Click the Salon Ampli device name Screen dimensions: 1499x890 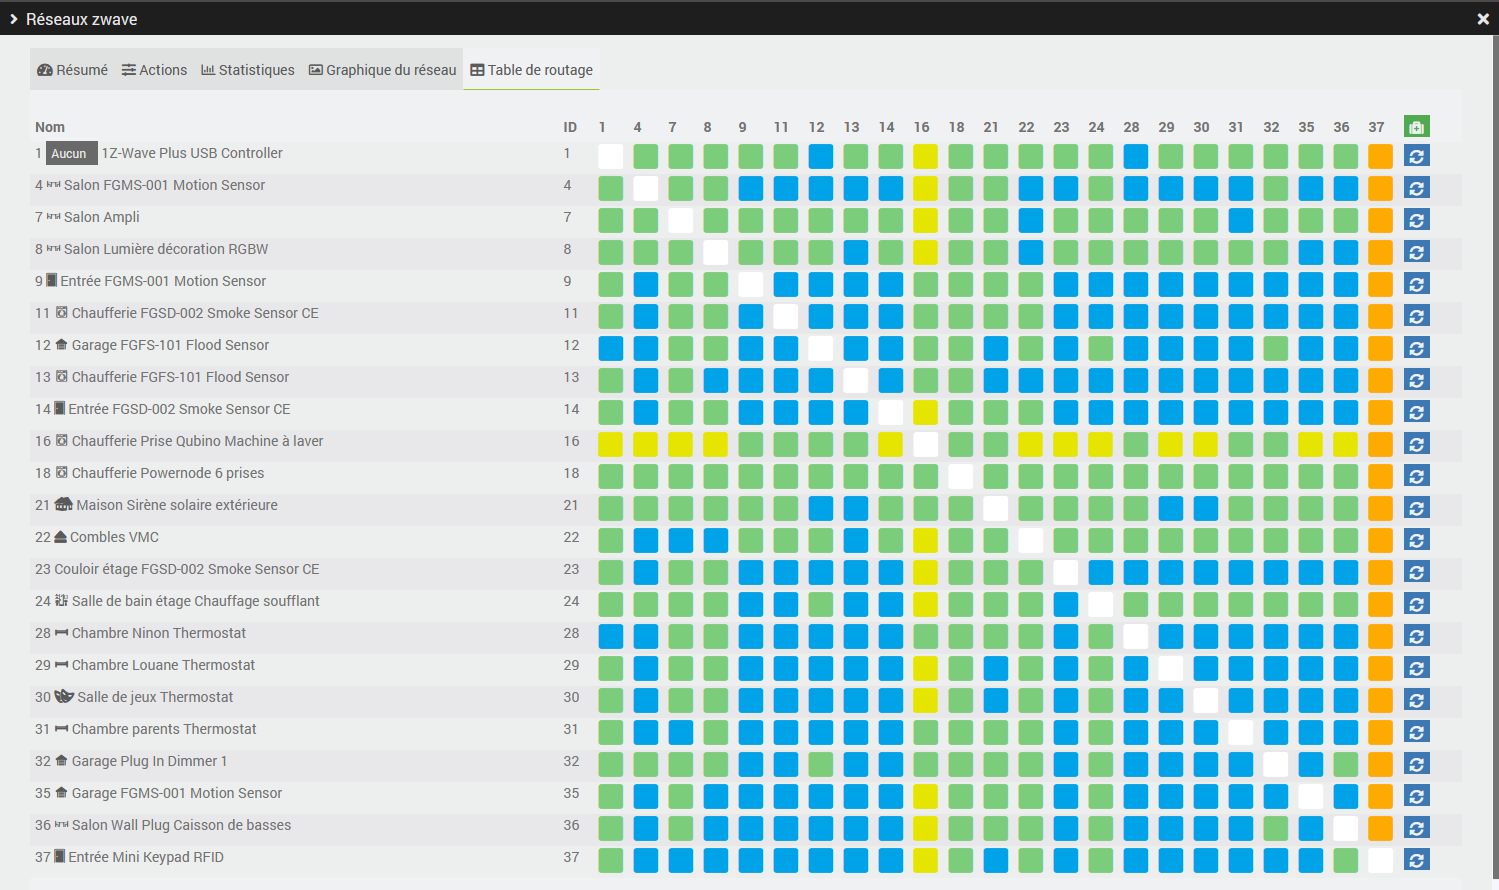102,217
